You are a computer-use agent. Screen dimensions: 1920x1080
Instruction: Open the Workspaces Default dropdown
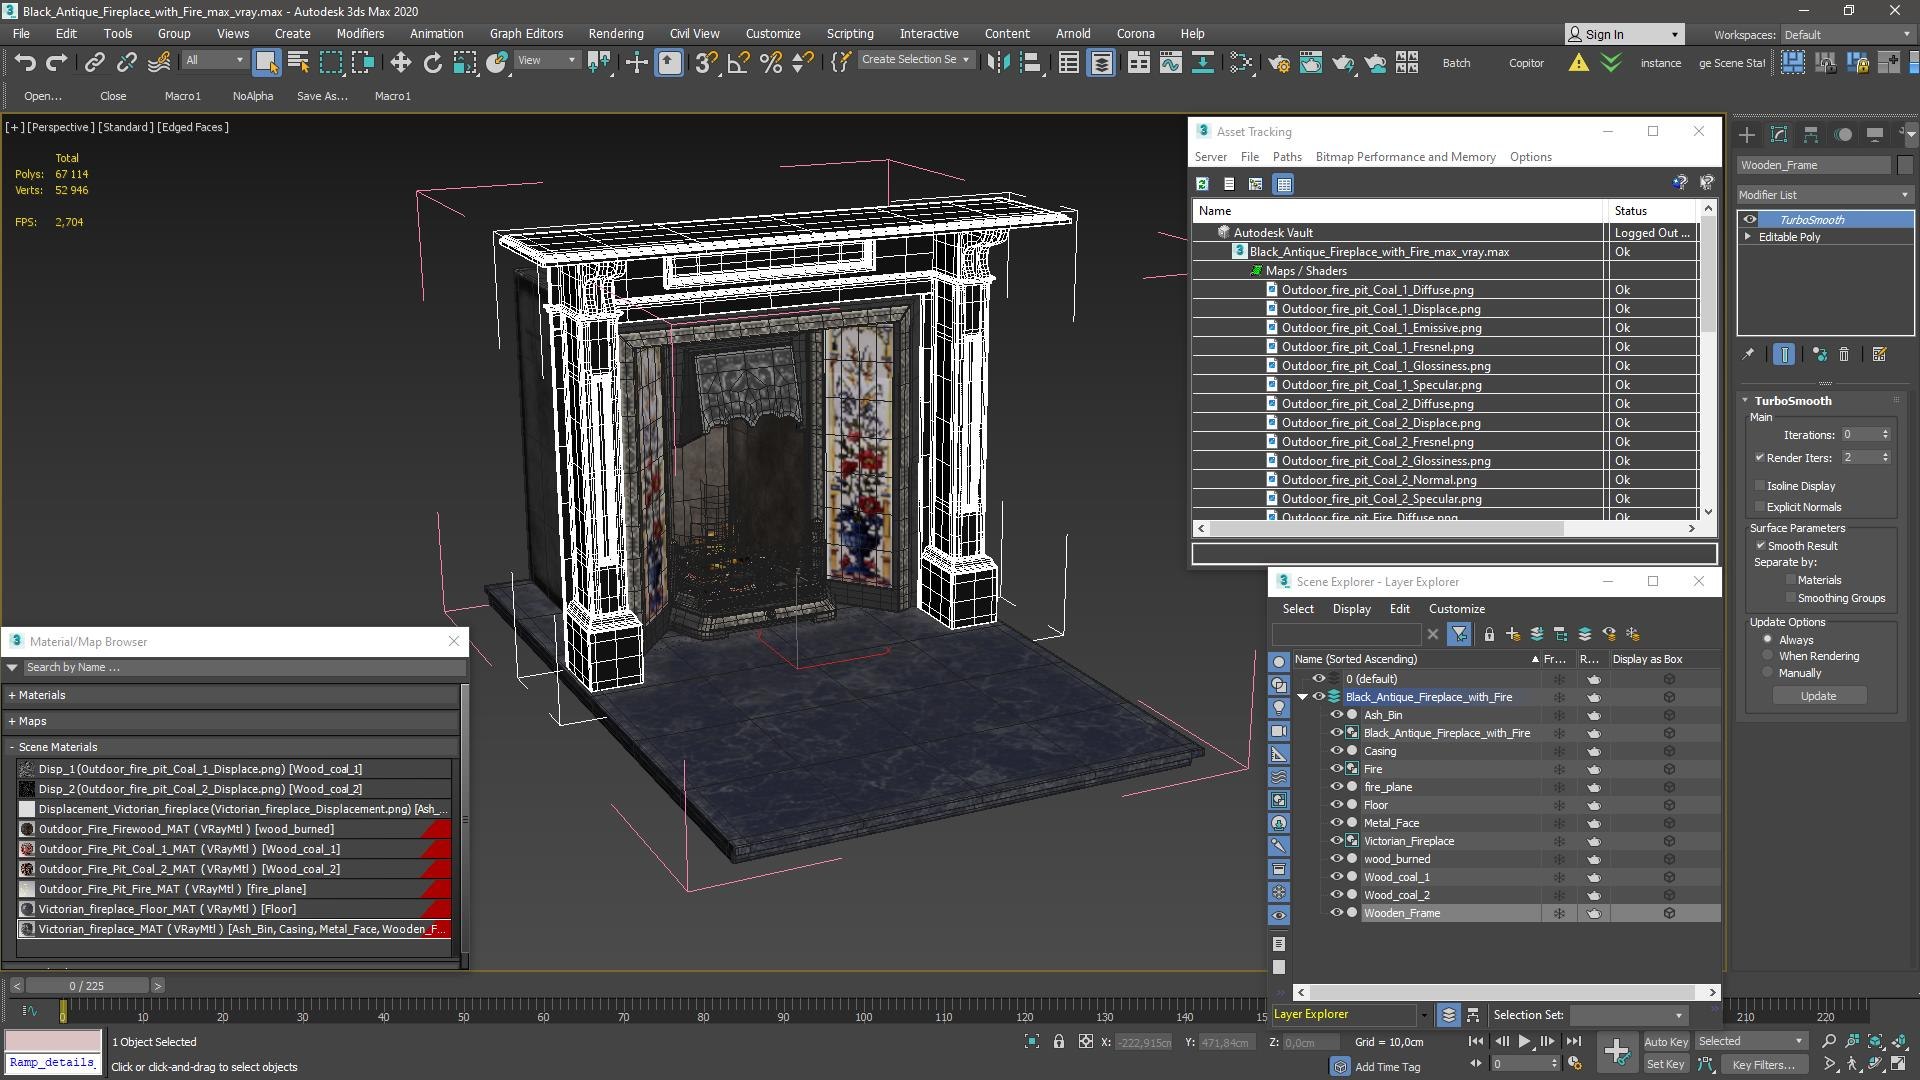(1848, 34)
